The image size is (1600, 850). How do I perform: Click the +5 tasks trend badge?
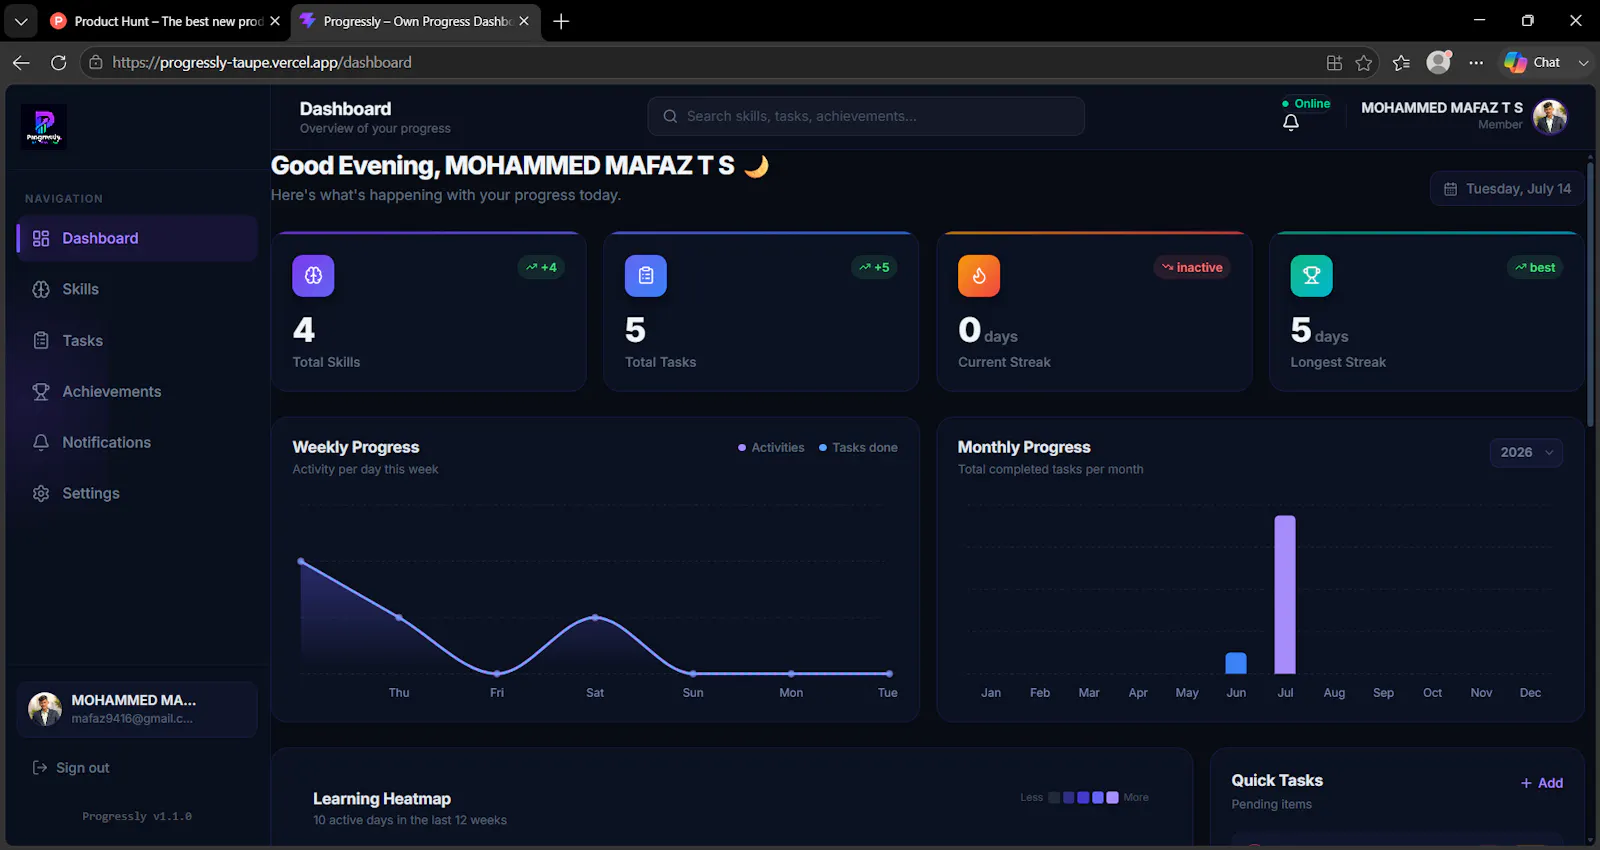tap(874, 267)
